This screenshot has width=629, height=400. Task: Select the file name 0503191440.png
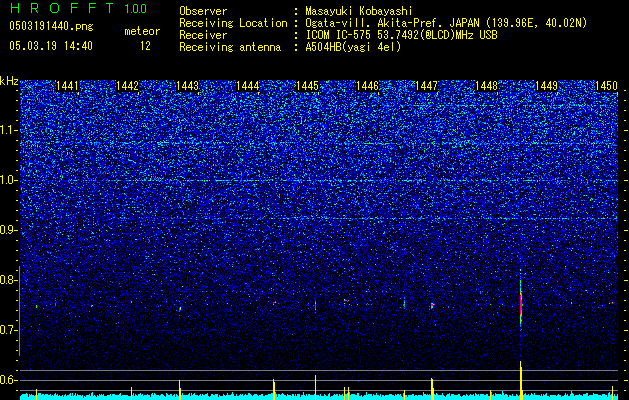(x=51, y=26)
